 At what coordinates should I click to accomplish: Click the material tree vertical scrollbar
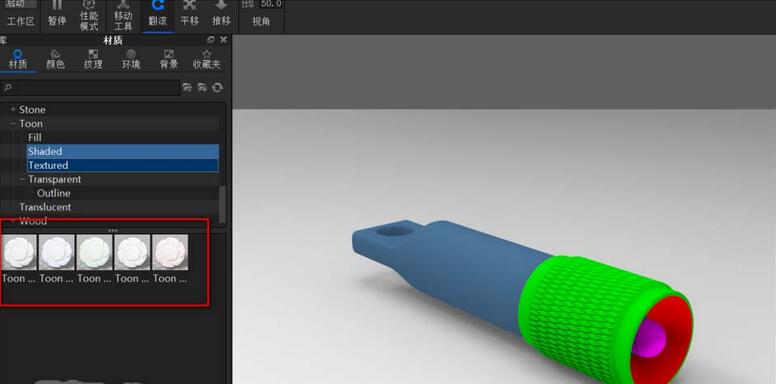point(222,204)
